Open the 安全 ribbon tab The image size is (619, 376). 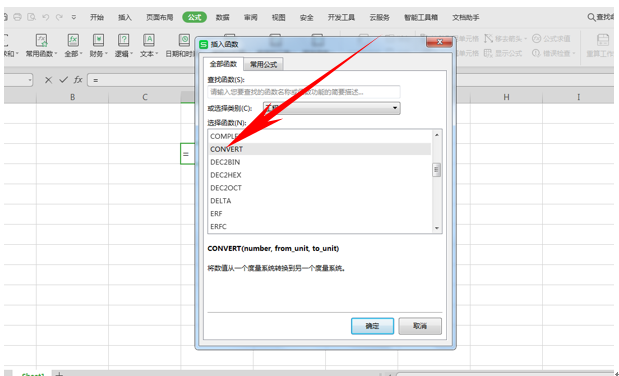(x=306, y=17)
